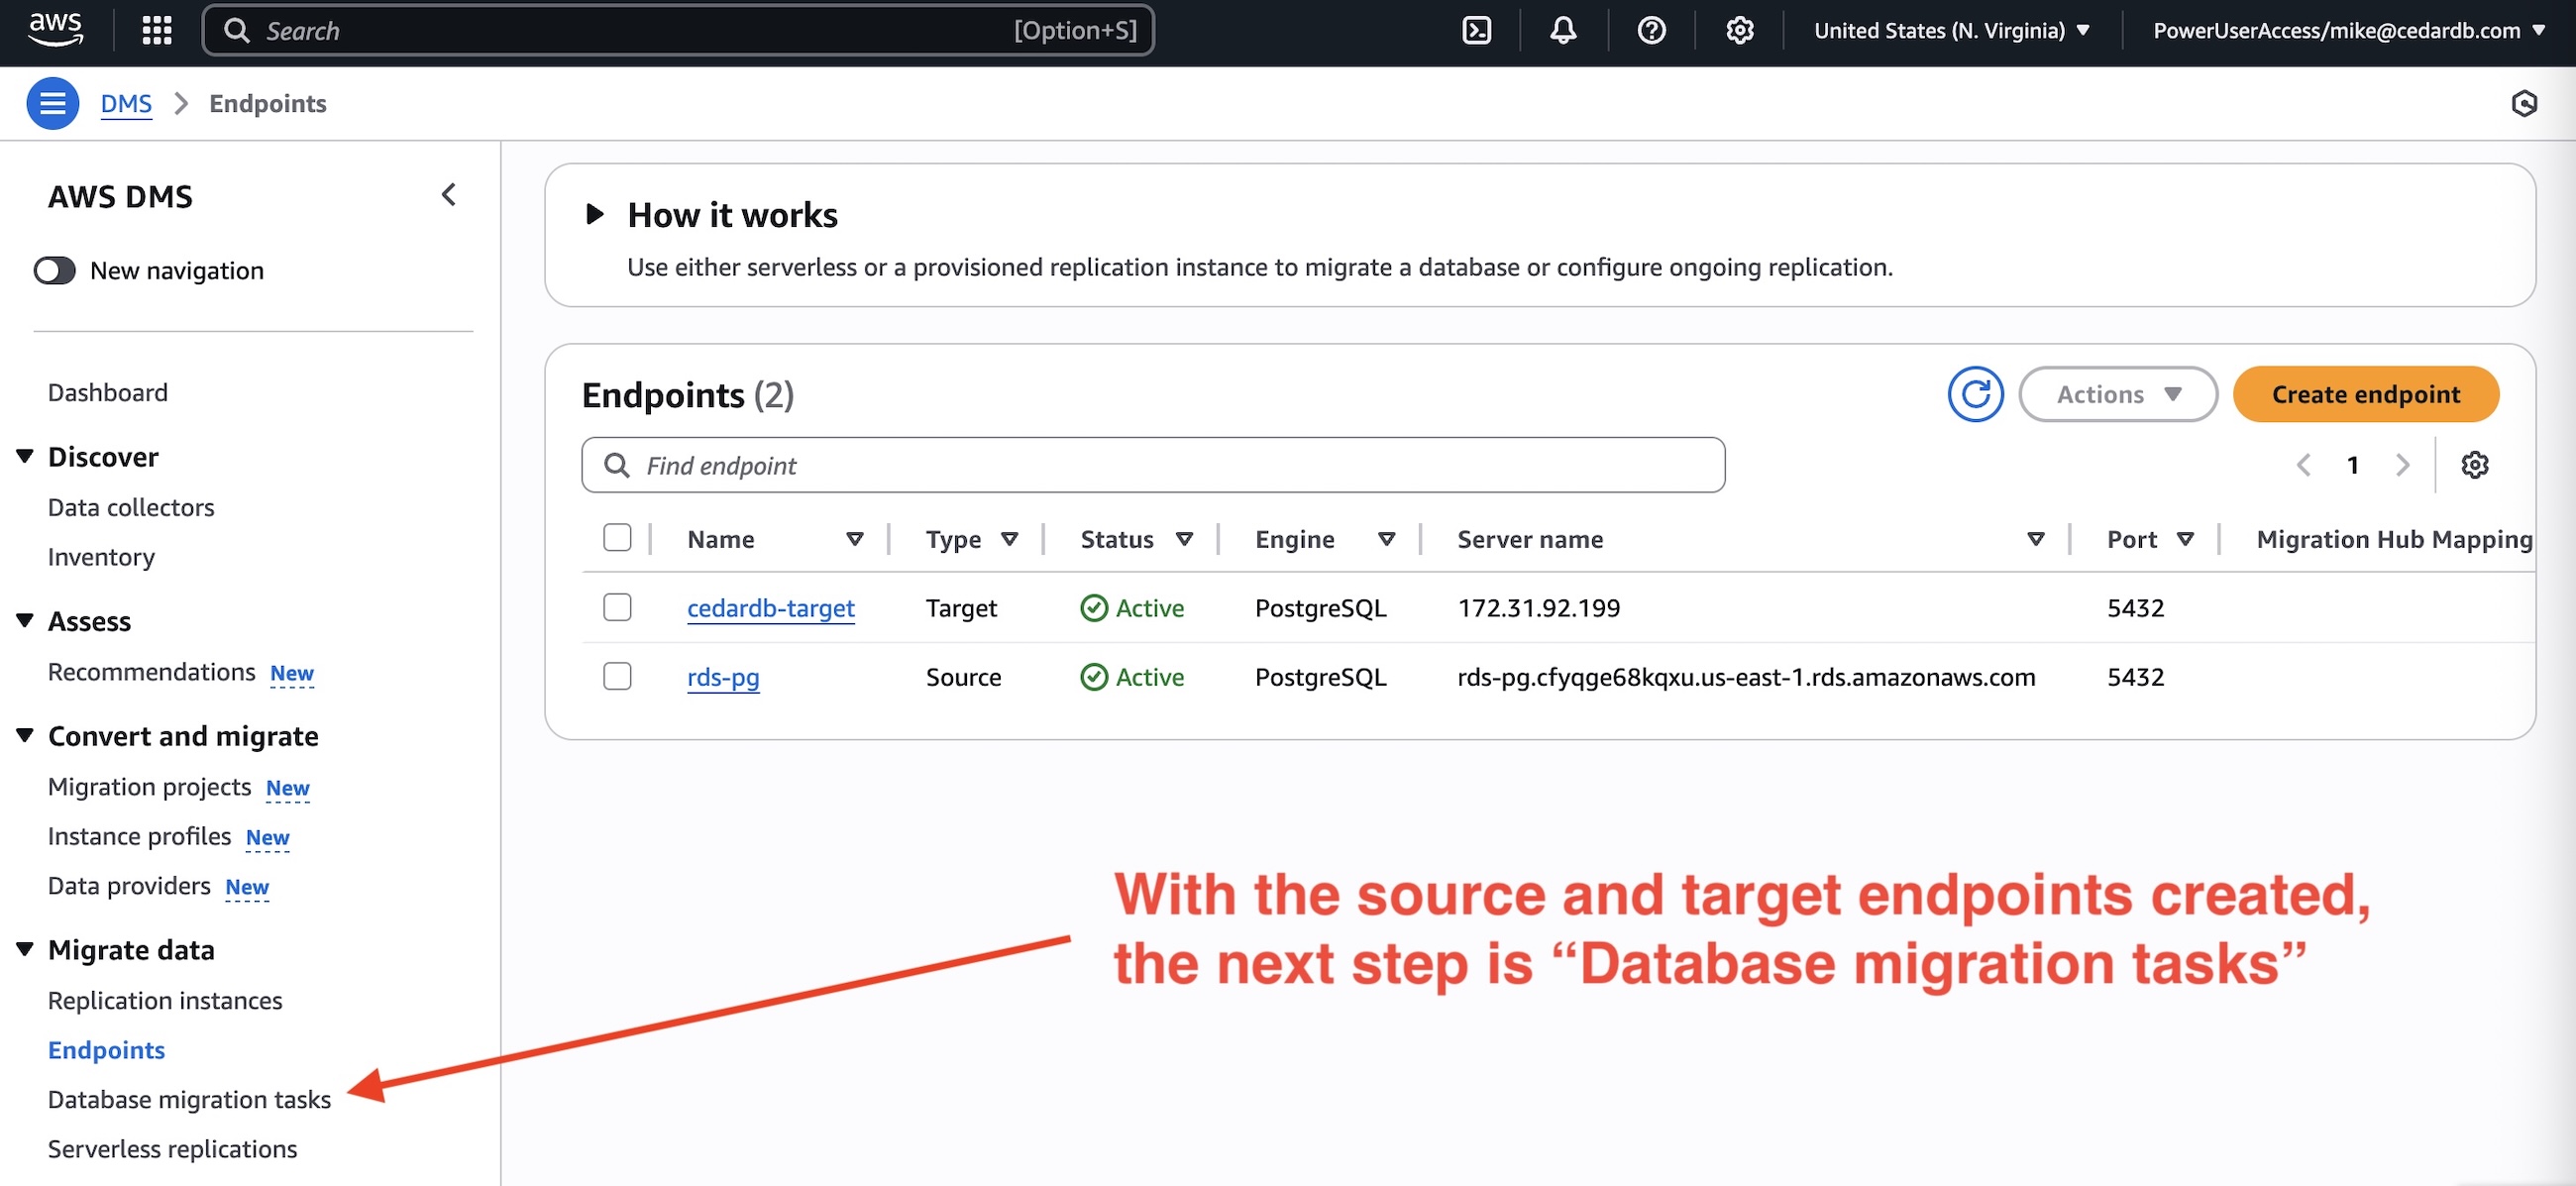Open the help menu icon
This screenshot has width=2576, height=1186.
tap(1651, 30)
